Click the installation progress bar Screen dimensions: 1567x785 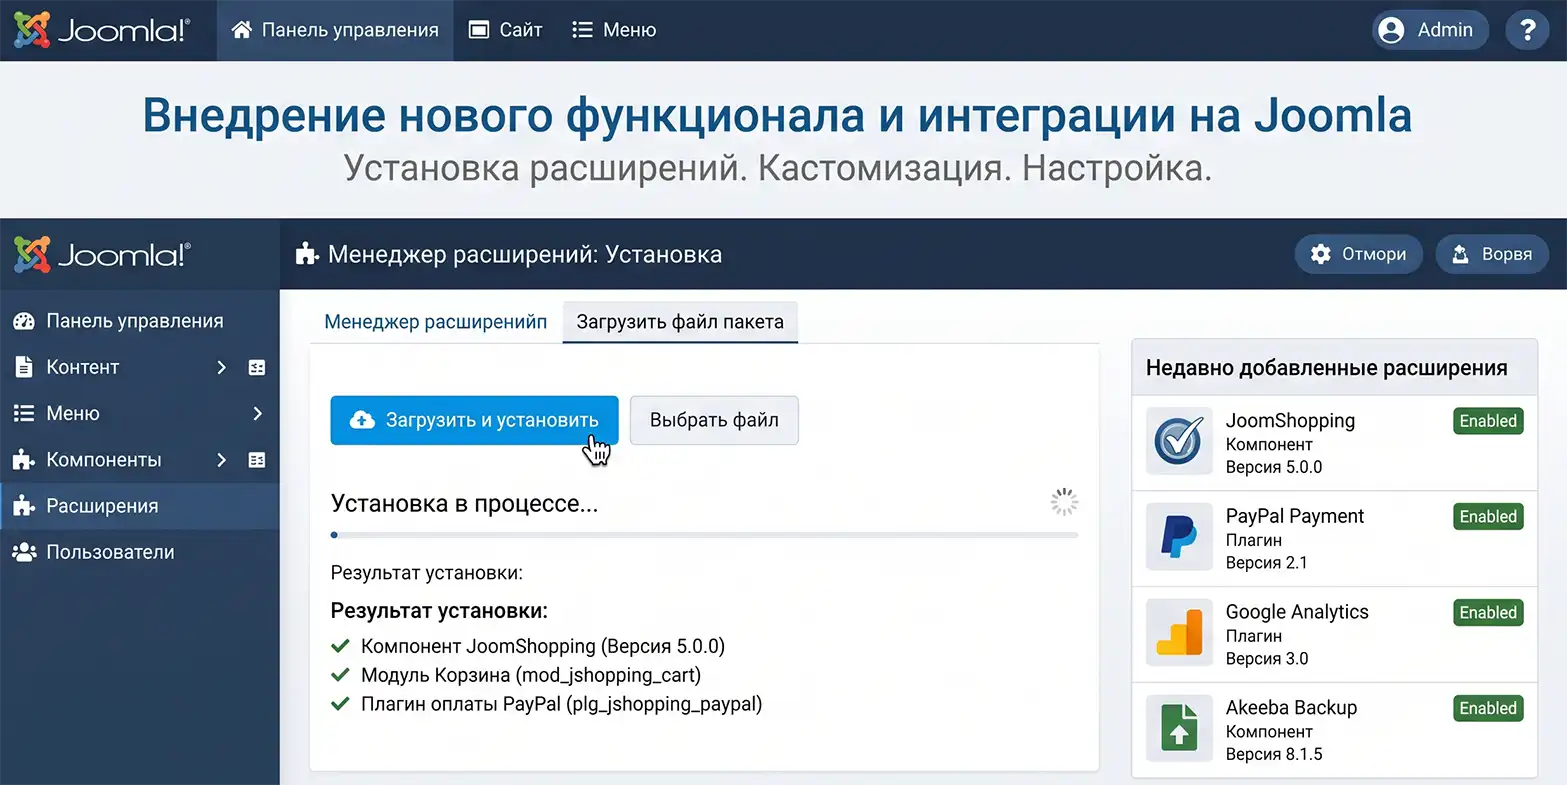pyautogui.click(x=705, y=535)
